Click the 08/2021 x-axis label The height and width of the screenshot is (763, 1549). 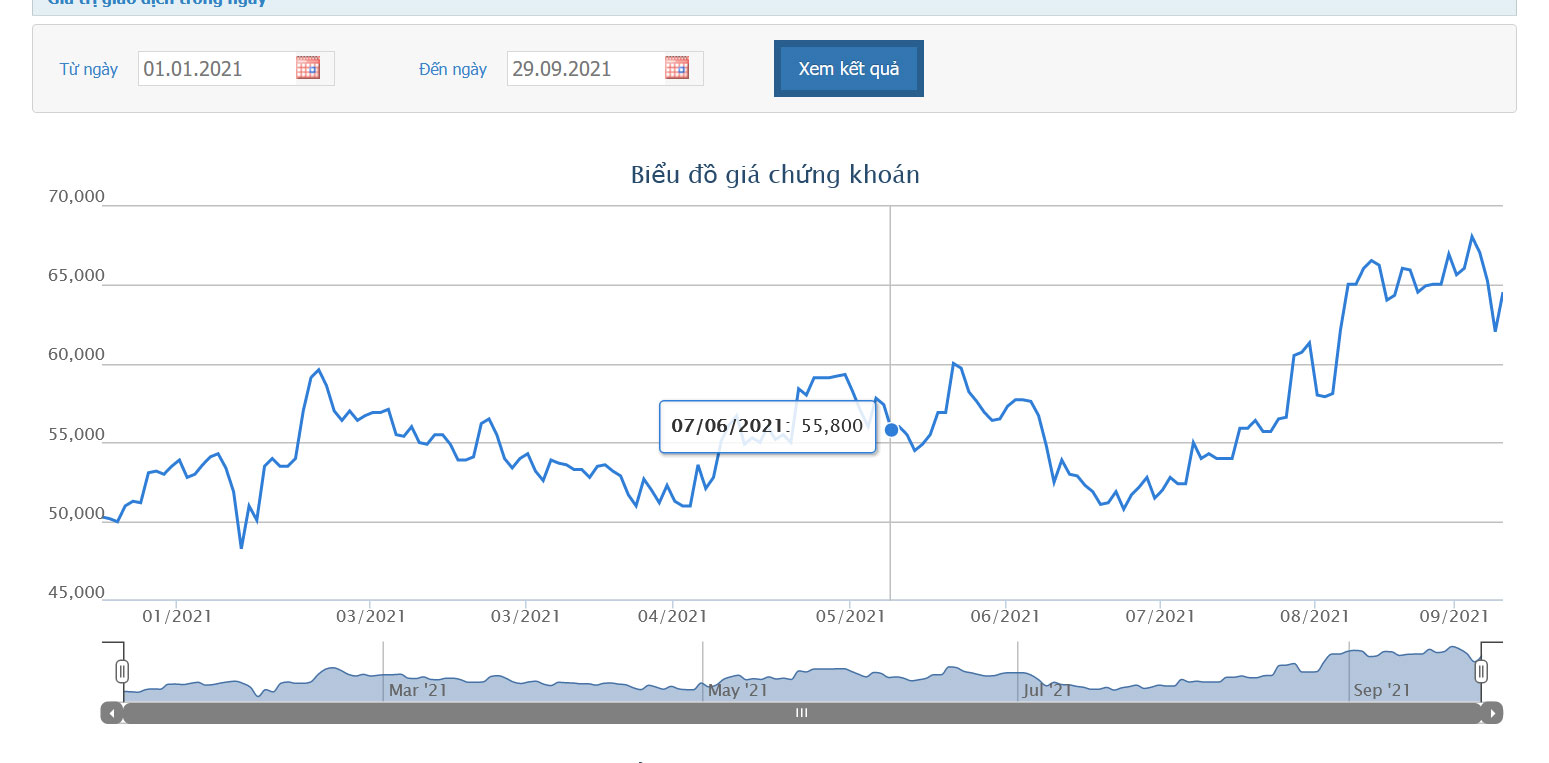pos(1313,617)
